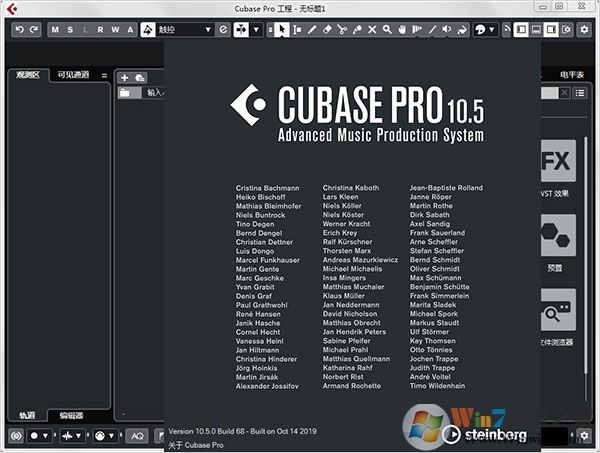Toggle the right zone visibility button
The image size is (600, 453).
coord(551,29)
